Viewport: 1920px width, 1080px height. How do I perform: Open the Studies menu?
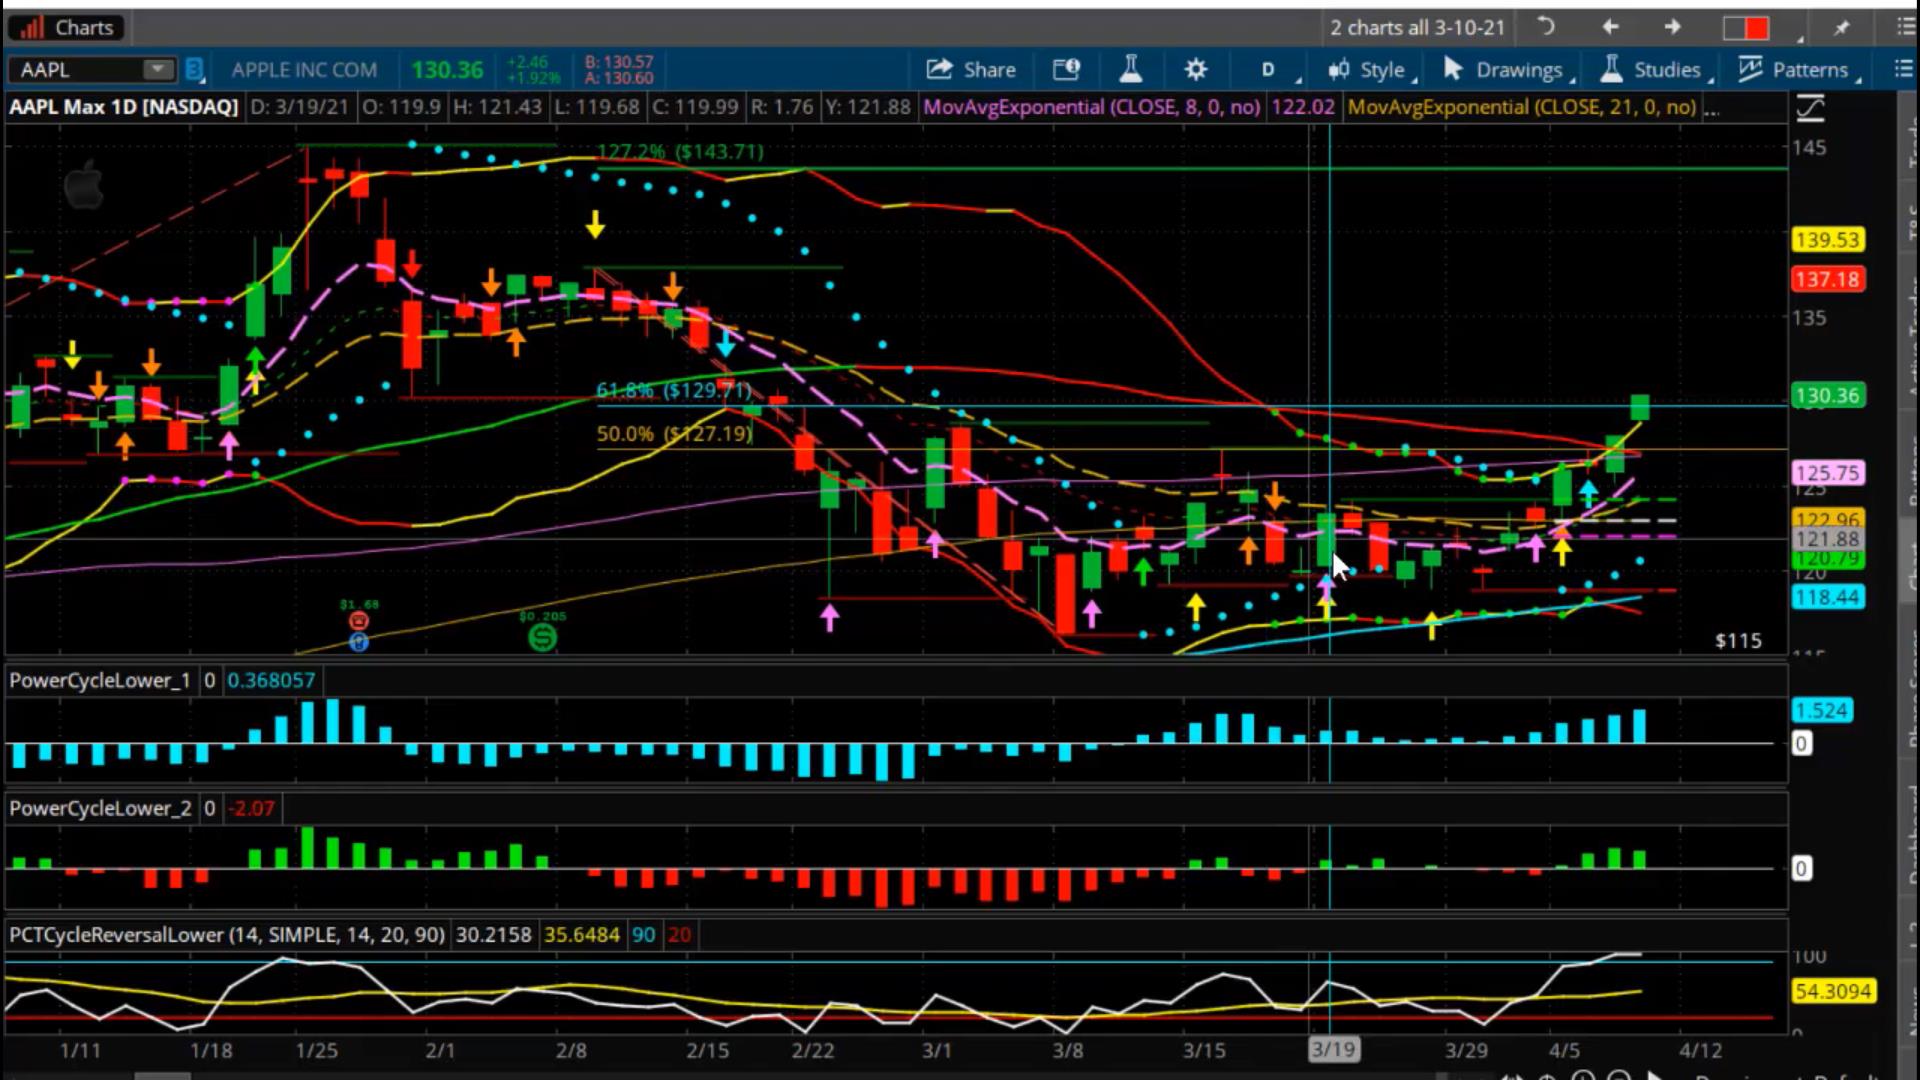click(x=1655, y=69)
